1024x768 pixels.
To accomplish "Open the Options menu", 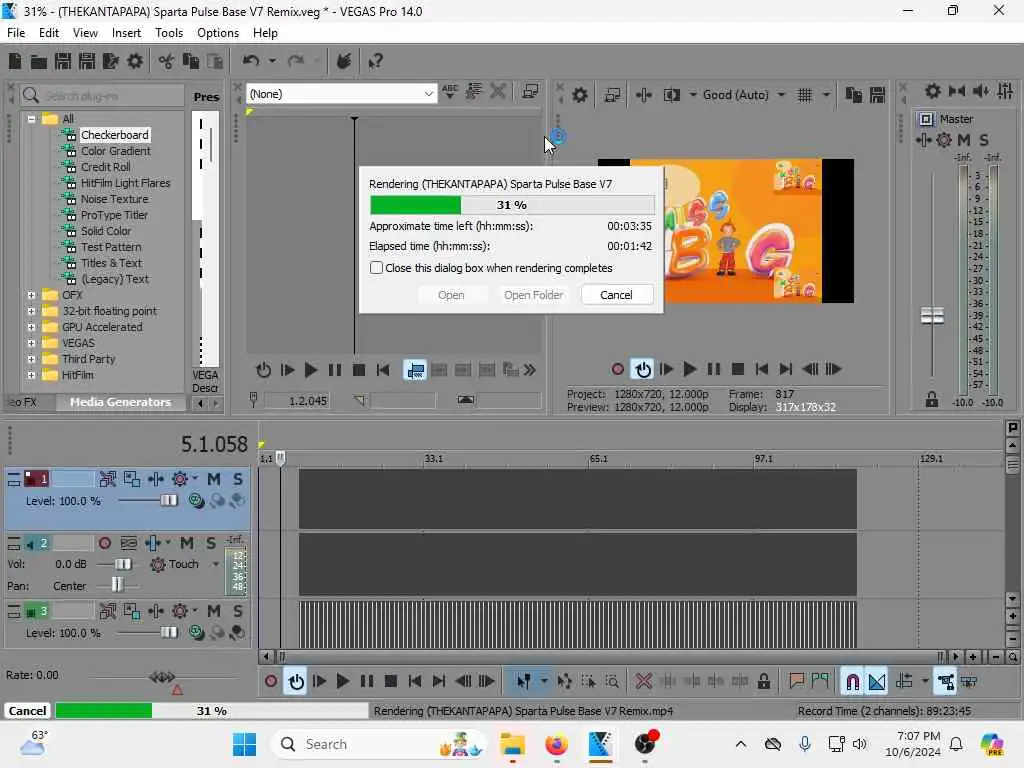I will 218,33.
